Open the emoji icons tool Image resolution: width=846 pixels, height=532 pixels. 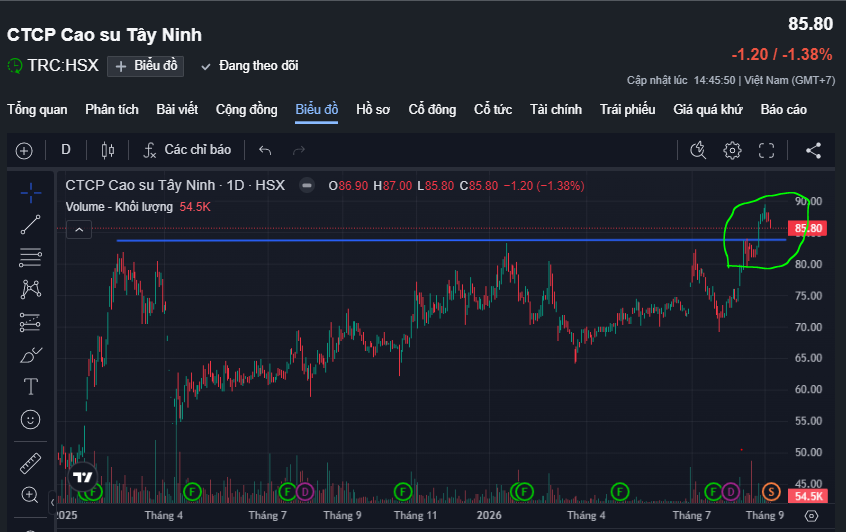click(x=31, y=419)
